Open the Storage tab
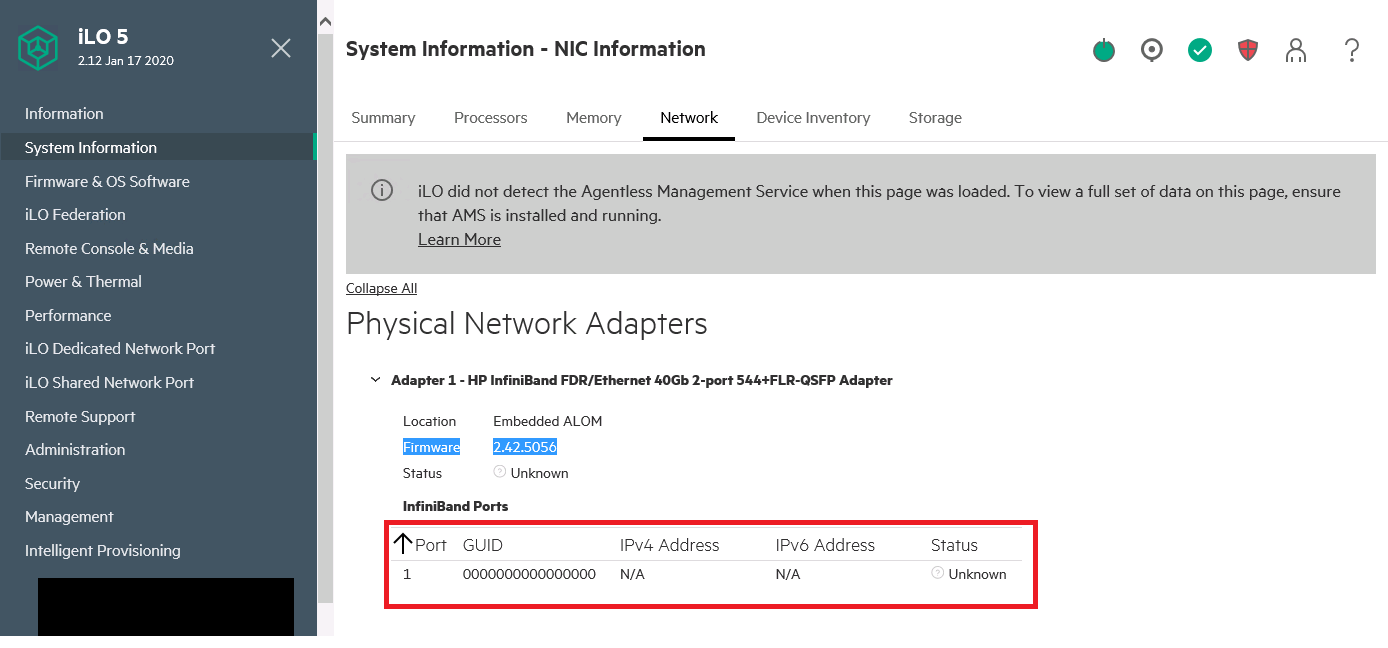This screenshot has height=648, width=1388. click(935, 118)
